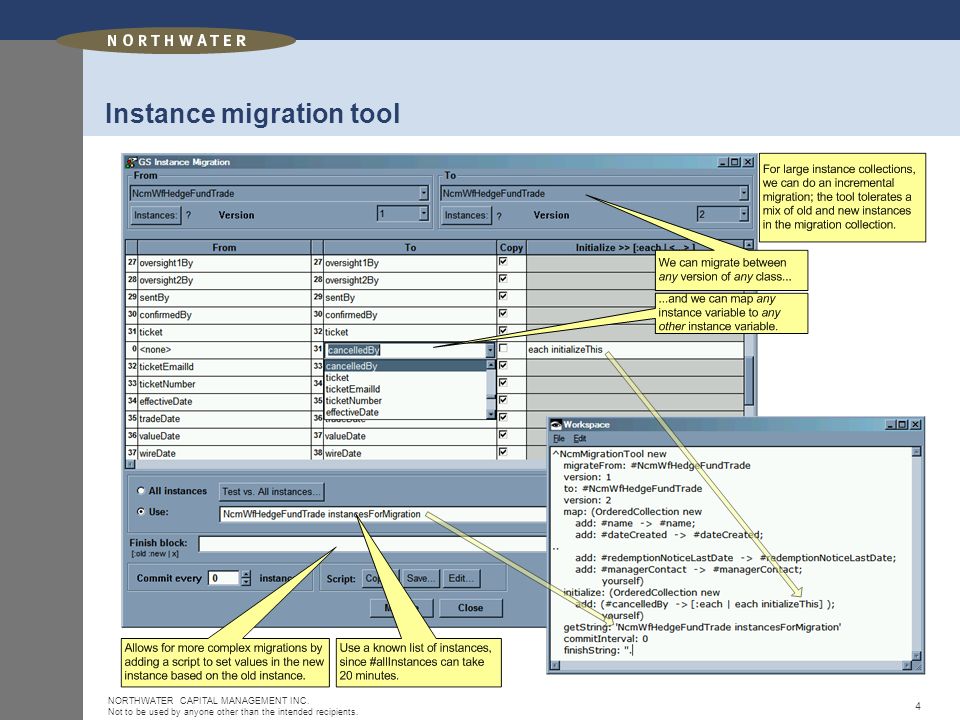Click the scroll-up arrow in the cancelledBy dropdown list

click(490, 364)
